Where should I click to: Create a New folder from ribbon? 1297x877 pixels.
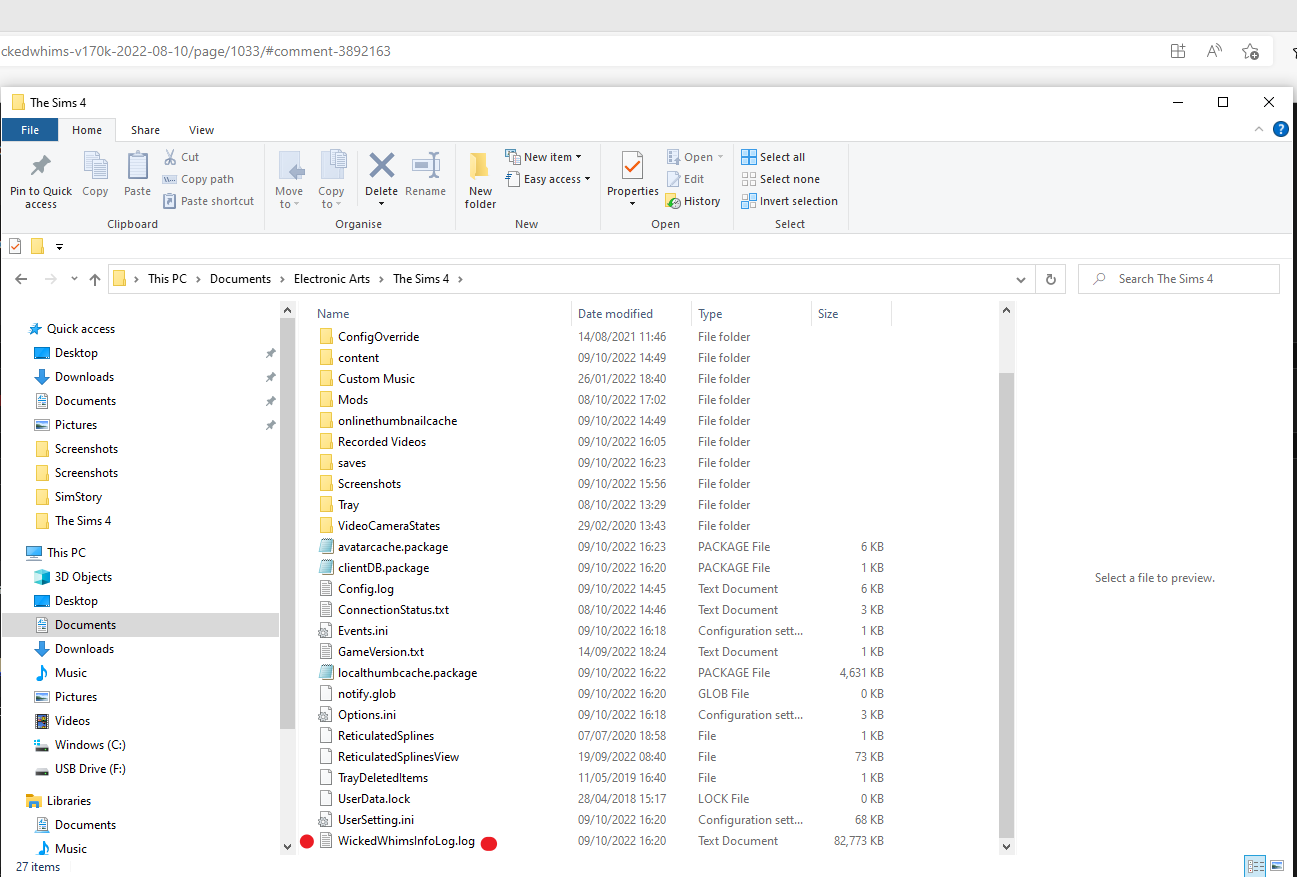coord(480,180)
